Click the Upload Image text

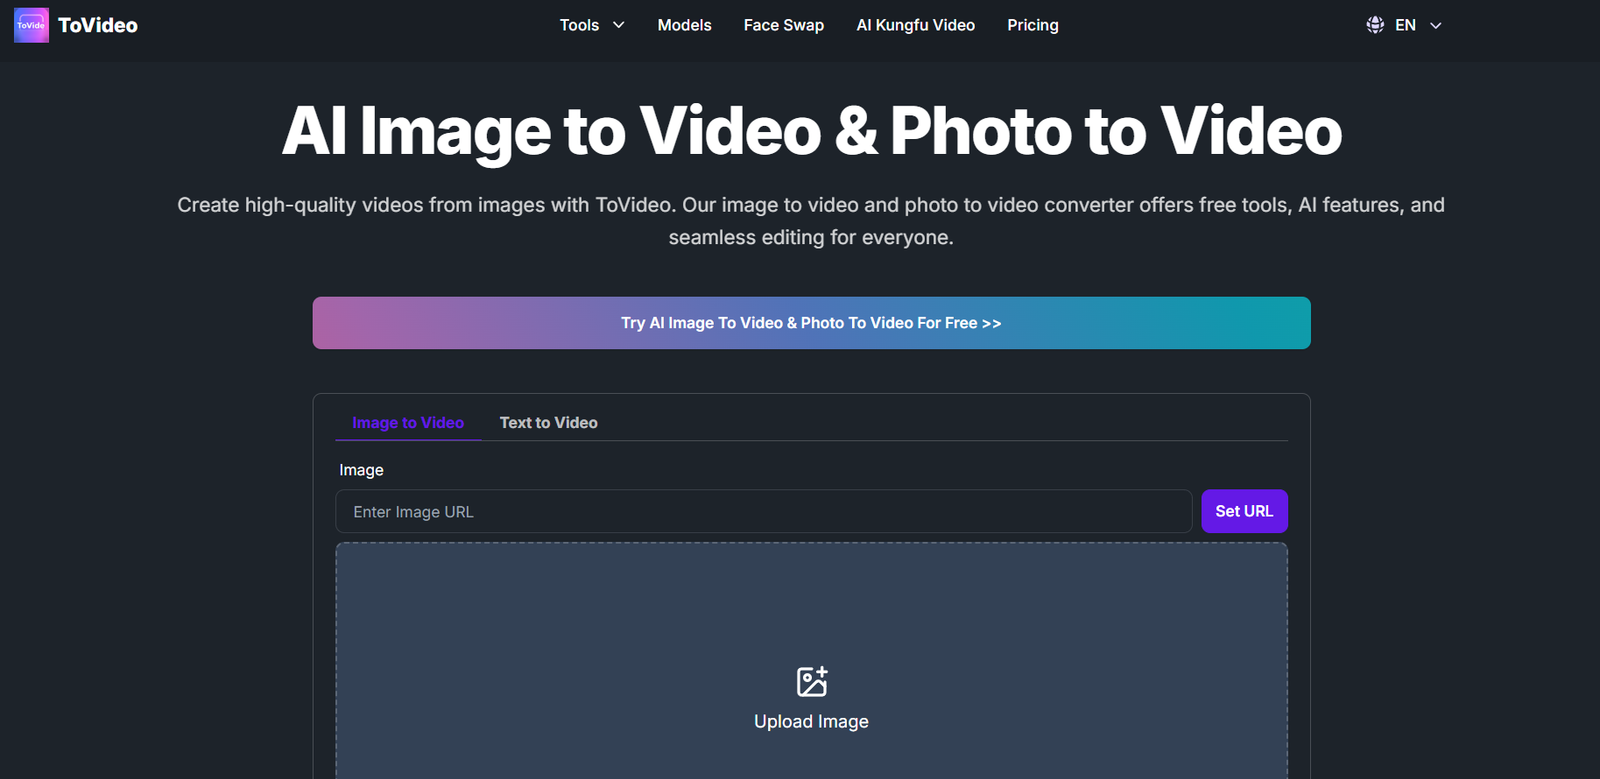coord(811,722)
